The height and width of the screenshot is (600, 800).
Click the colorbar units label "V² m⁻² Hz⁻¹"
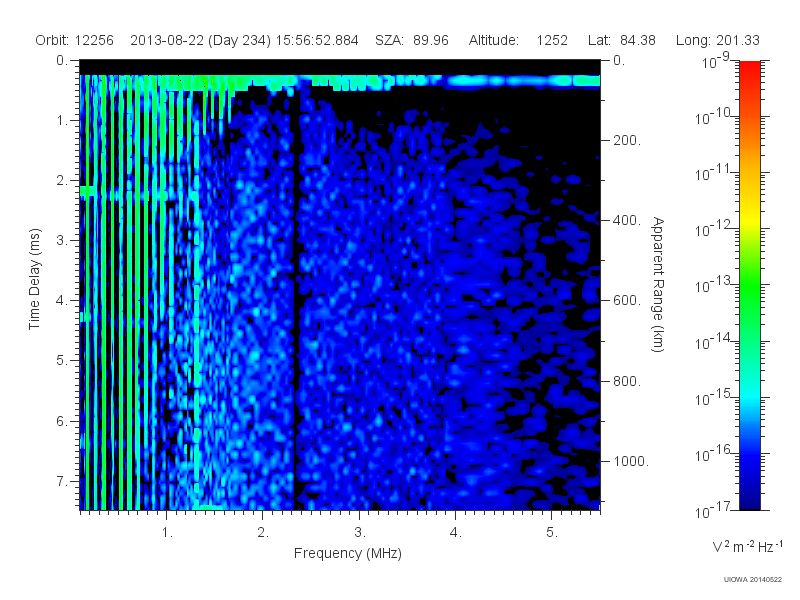pyautogui.click(x=747, y=546)
